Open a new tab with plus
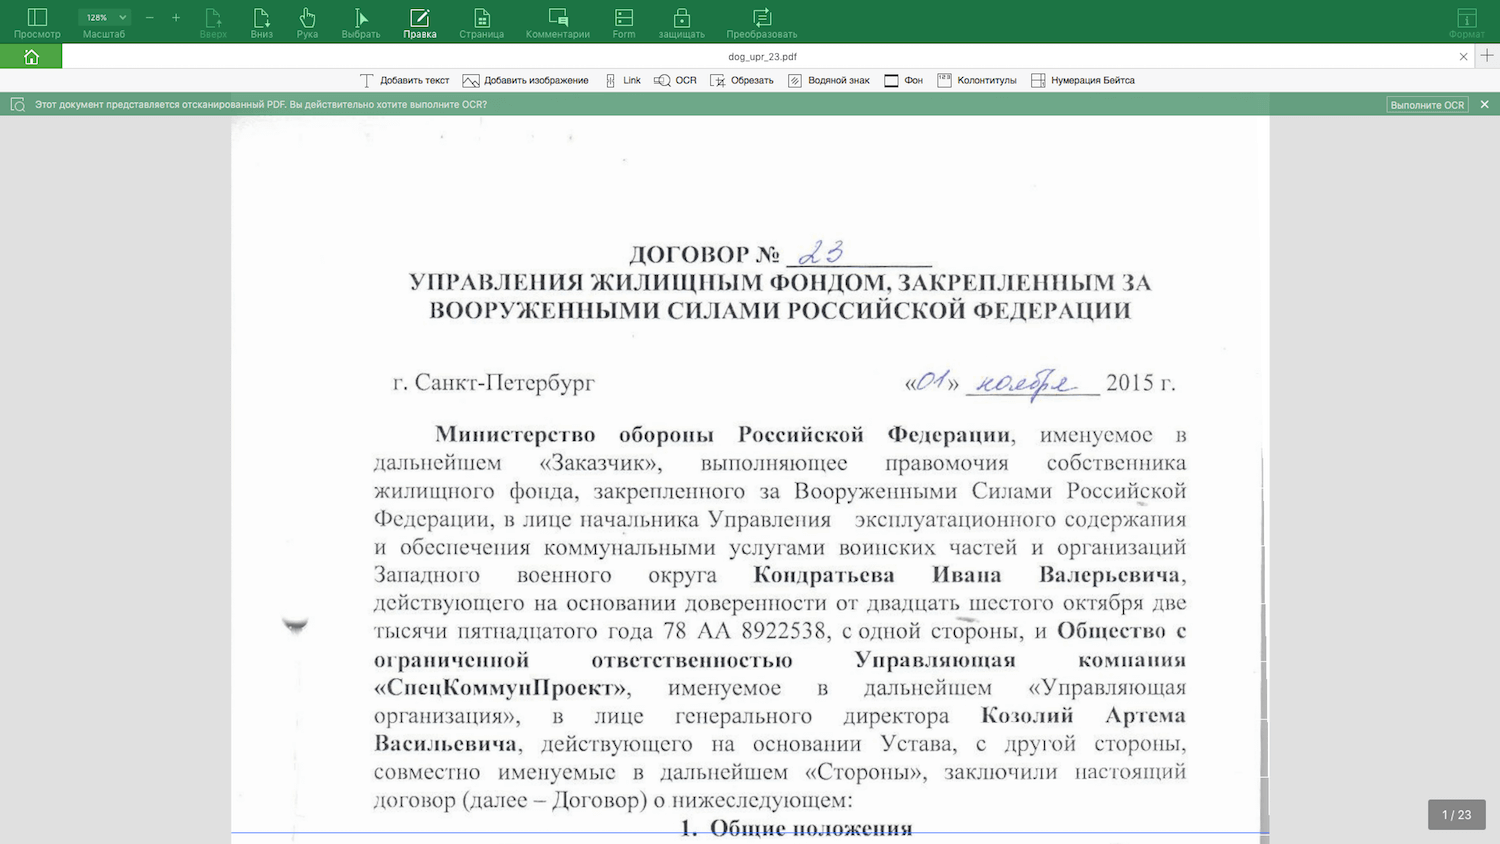The height and width of the screenshot is (844, 1500). pos(1487,56)
